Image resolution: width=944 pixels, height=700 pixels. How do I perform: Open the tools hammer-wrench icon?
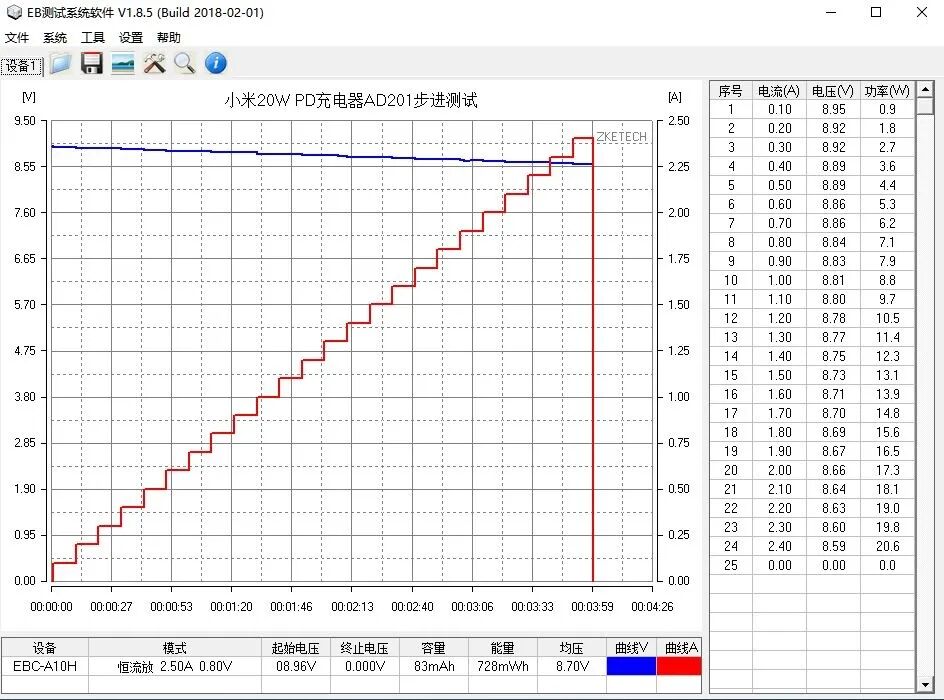click(154, 63)
